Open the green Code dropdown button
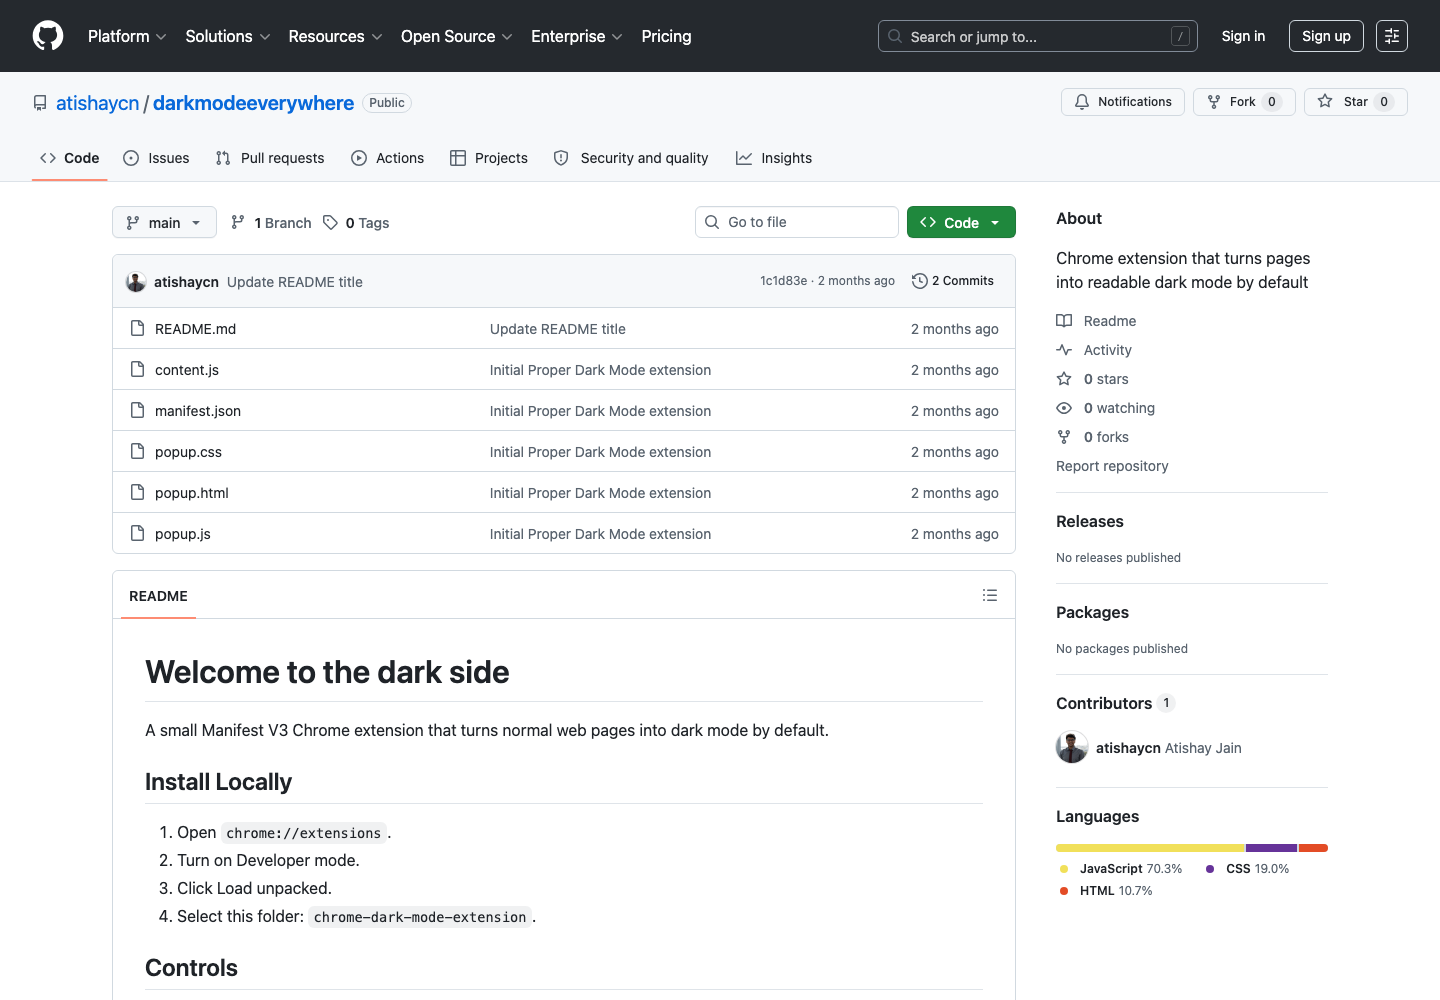1440x1000 pixels. pyautogui.click(x=961, y=222)
